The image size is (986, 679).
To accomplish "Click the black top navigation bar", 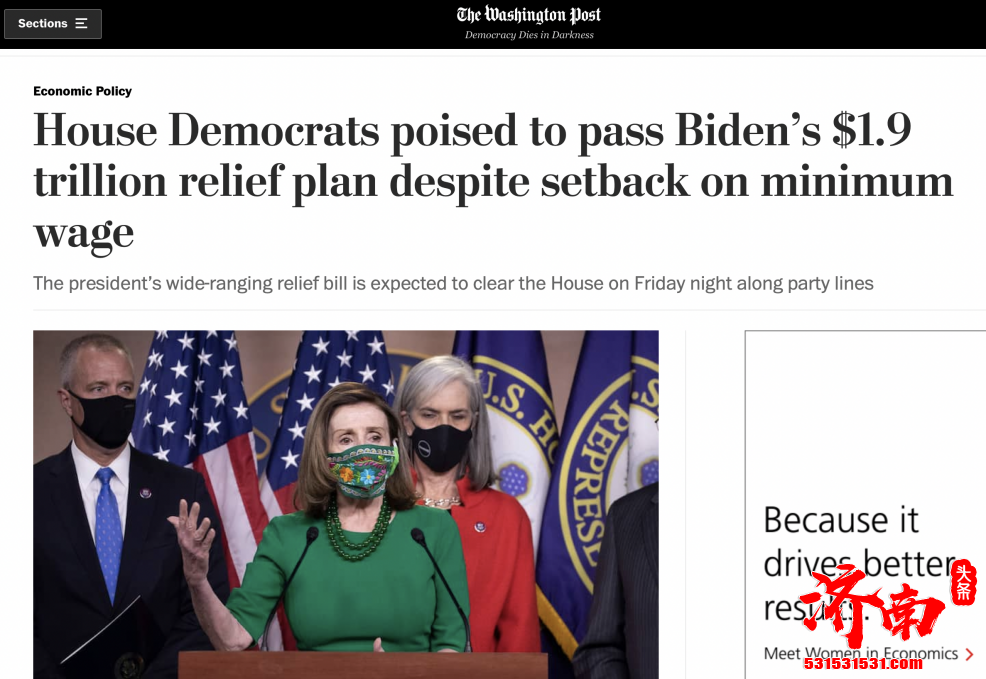I will click(x=493, y=24).
